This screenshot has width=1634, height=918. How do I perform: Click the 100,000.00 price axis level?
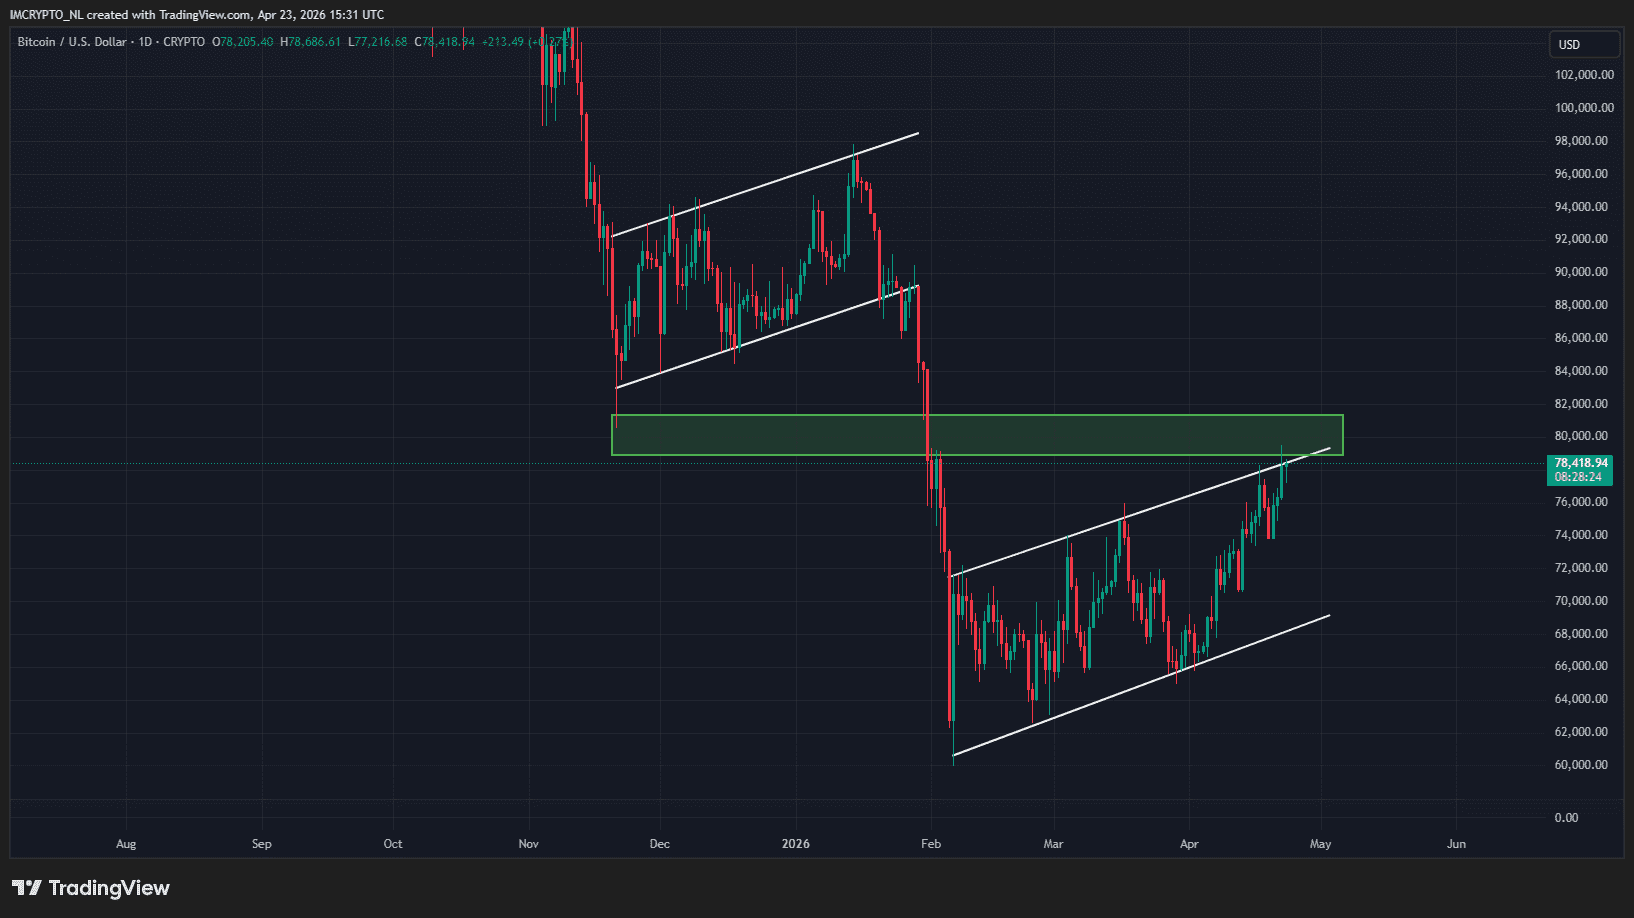tap(1584, 108)
